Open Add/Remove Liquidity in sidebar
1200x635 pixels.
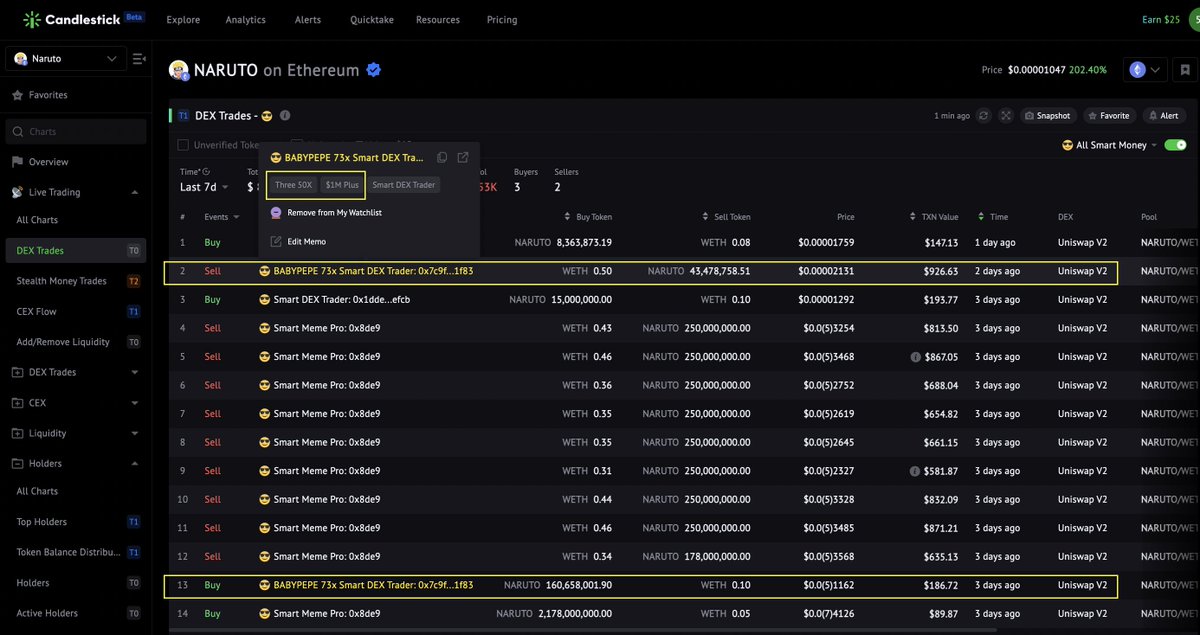(x=63, y=342)
